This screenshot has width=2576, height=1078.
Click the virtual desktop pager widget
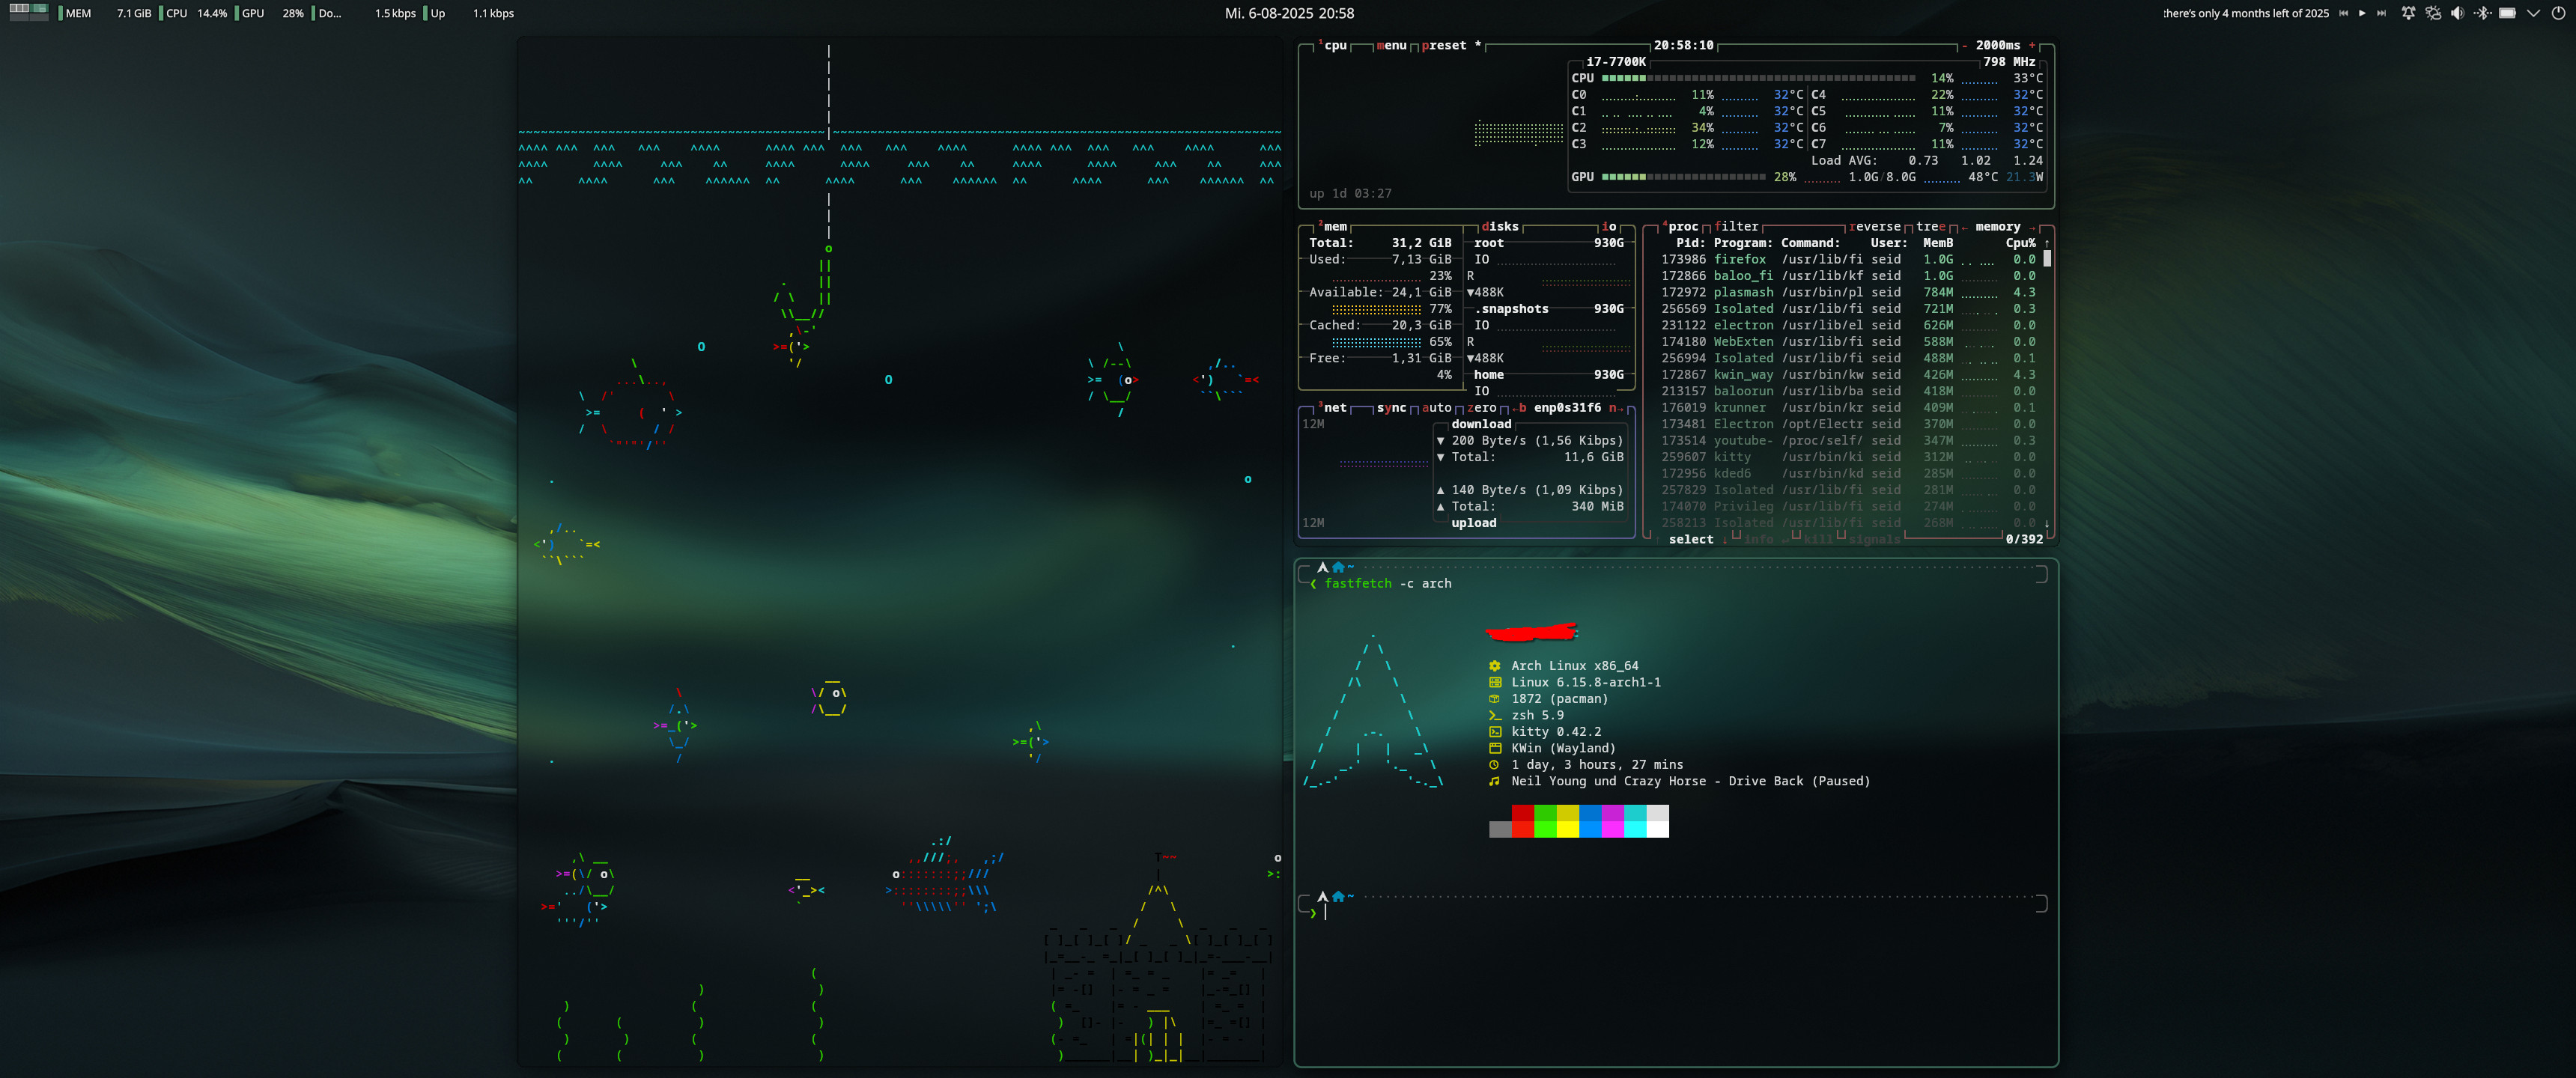pos(28,12)
